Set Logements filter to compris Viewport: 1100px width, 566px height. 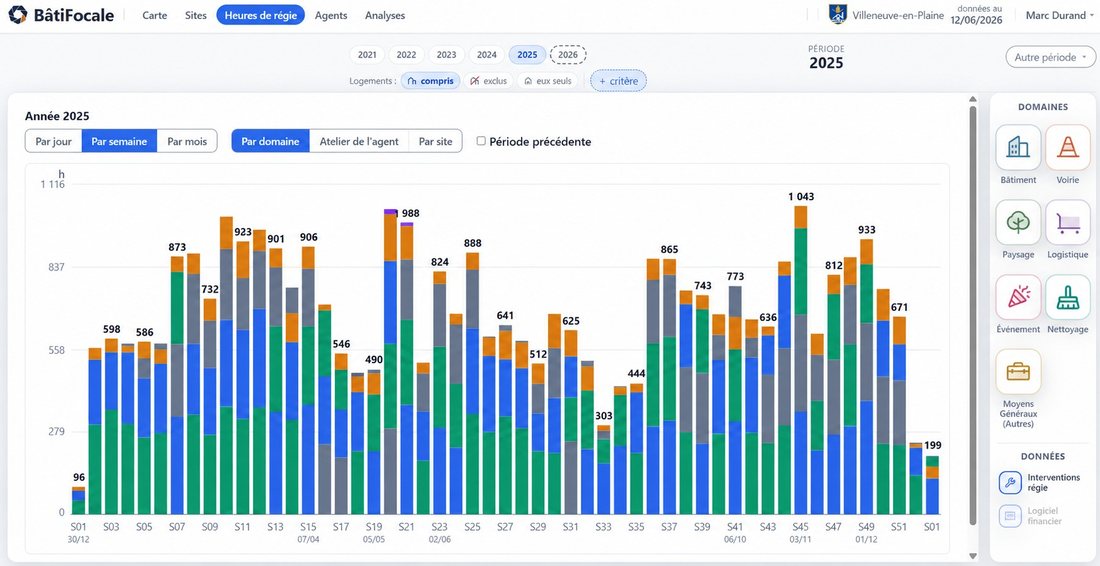click(431, 81)
